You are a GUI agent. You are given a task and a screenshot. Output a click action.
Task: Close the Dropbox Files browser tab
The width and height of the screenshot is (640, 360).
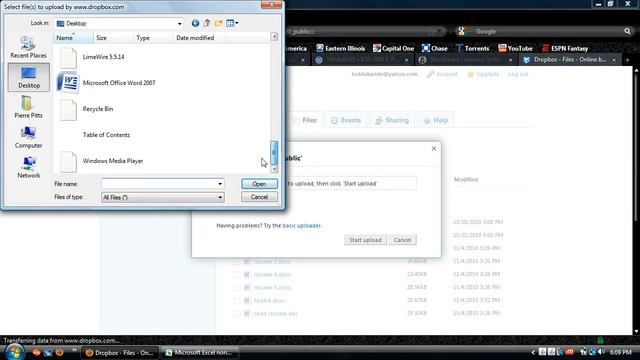[614, 60]
